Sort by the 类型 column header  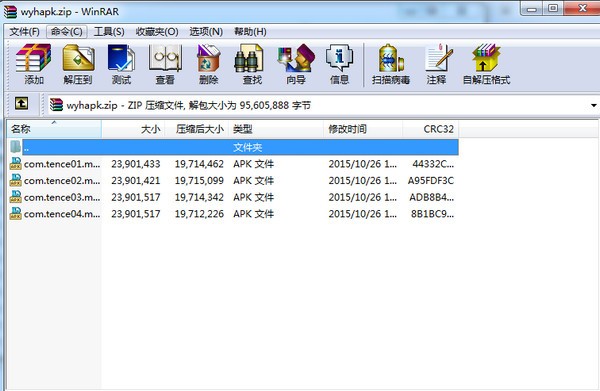pos(276,129)
